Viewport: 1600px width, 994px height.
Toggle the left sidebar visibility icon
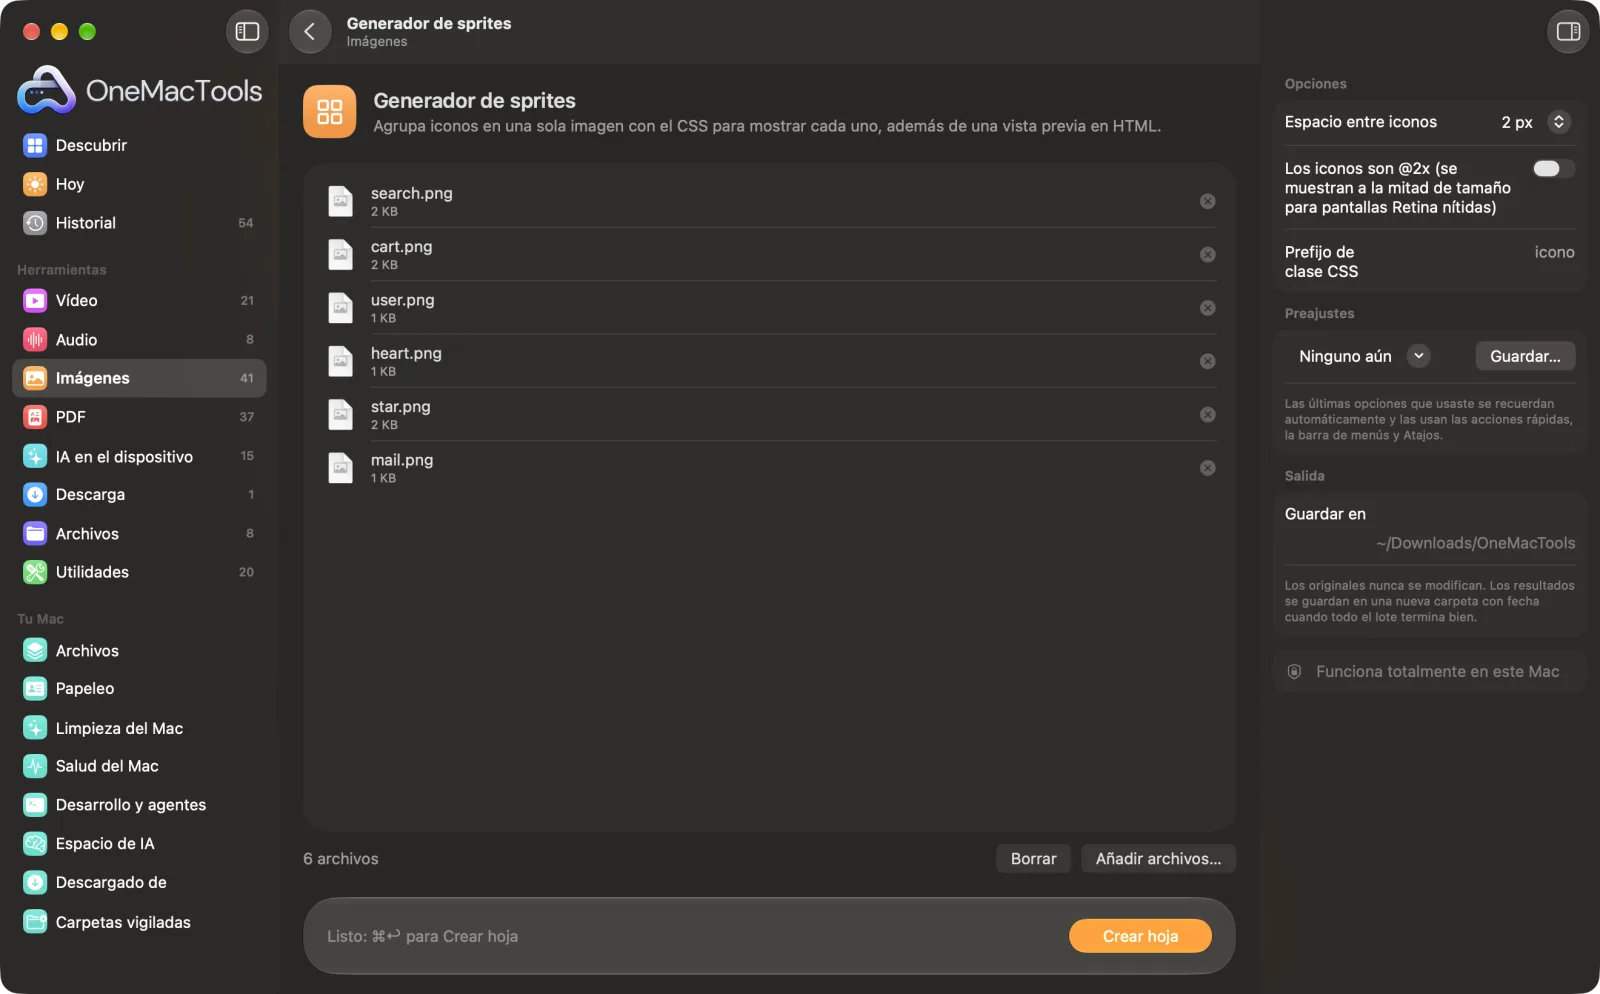click(247, 32)
